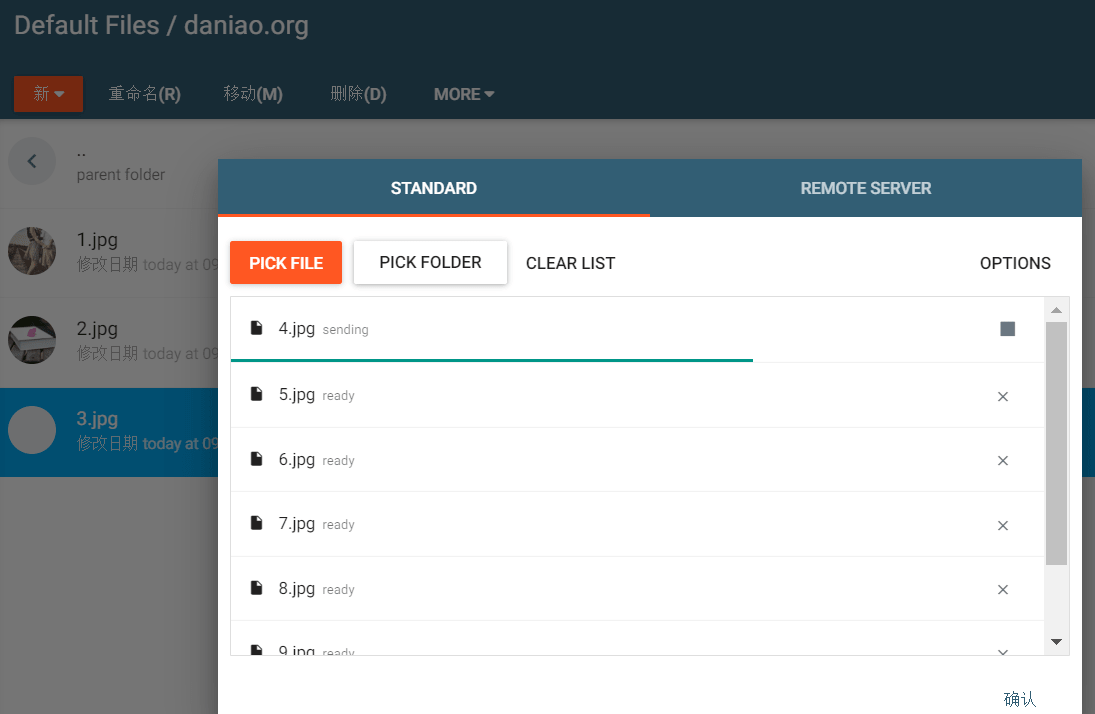Click the PICK FILE button
The image size is (1095, 714).
click(286, 263)
